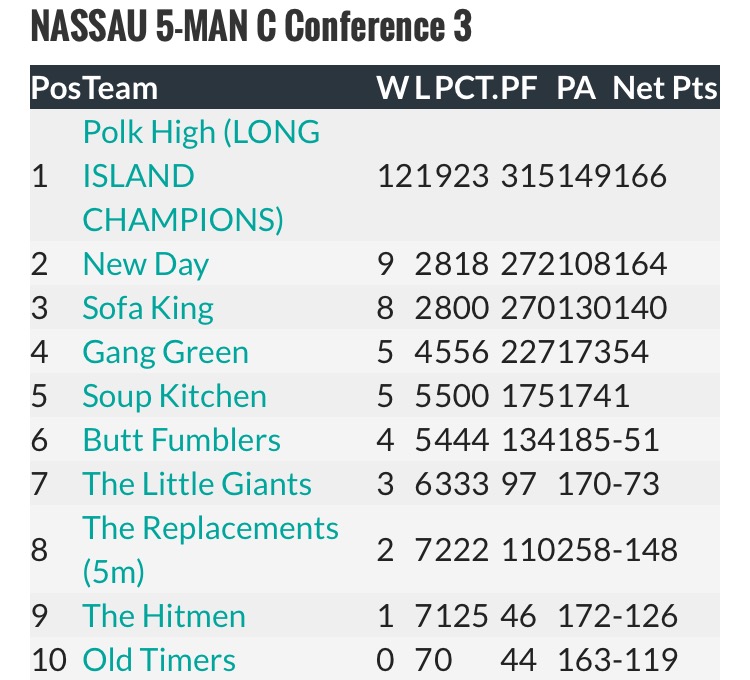The image size is (750, 680).
Task: Click the Net Pts column header
Action: pos(665,88)
